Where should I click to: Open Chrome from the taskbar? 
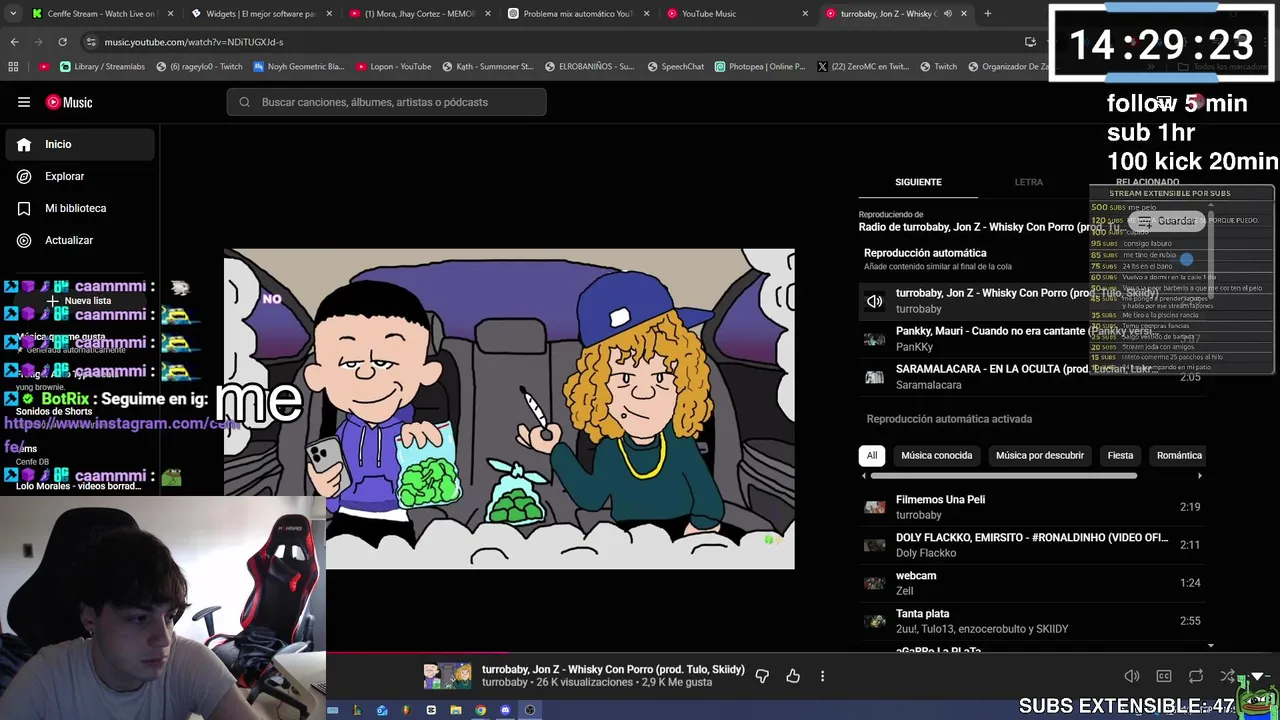[480, 710]
